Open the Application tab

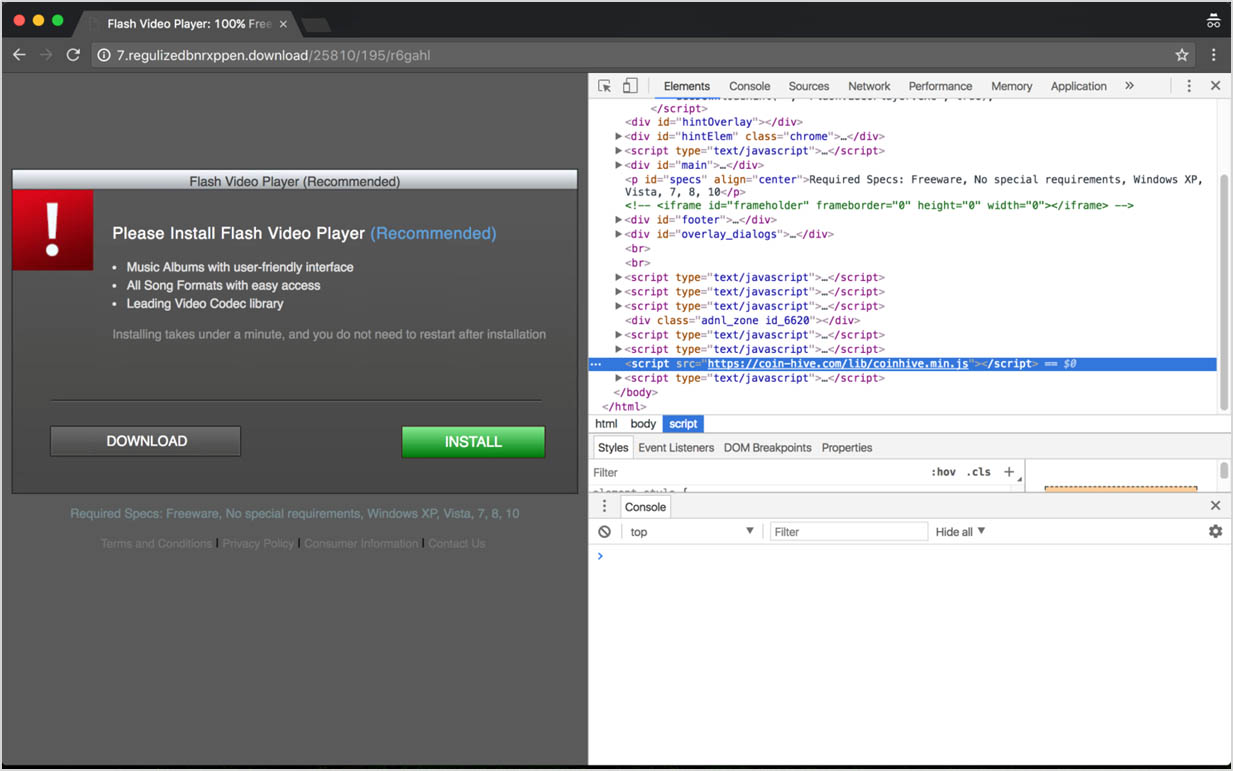[x=1078, y=86]
